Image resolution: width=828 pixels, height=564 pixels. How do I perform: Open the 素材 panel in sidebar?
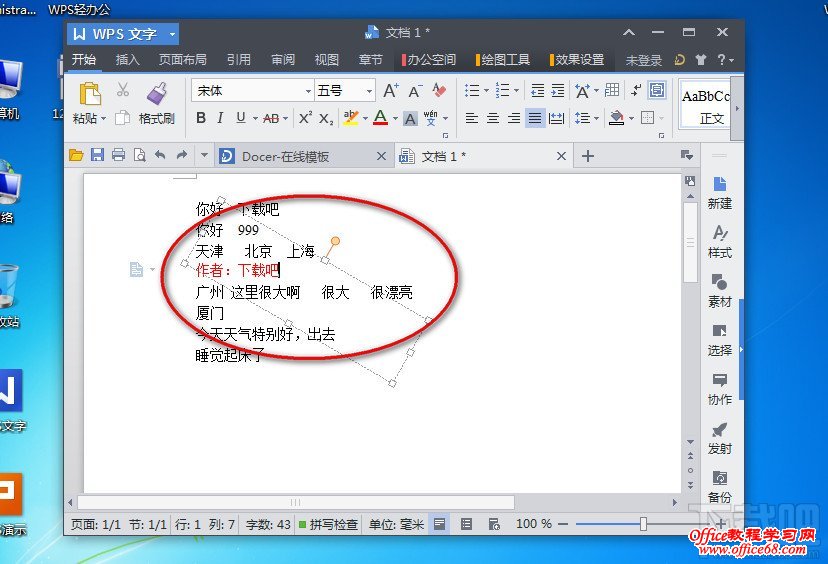tap(719, 290)
